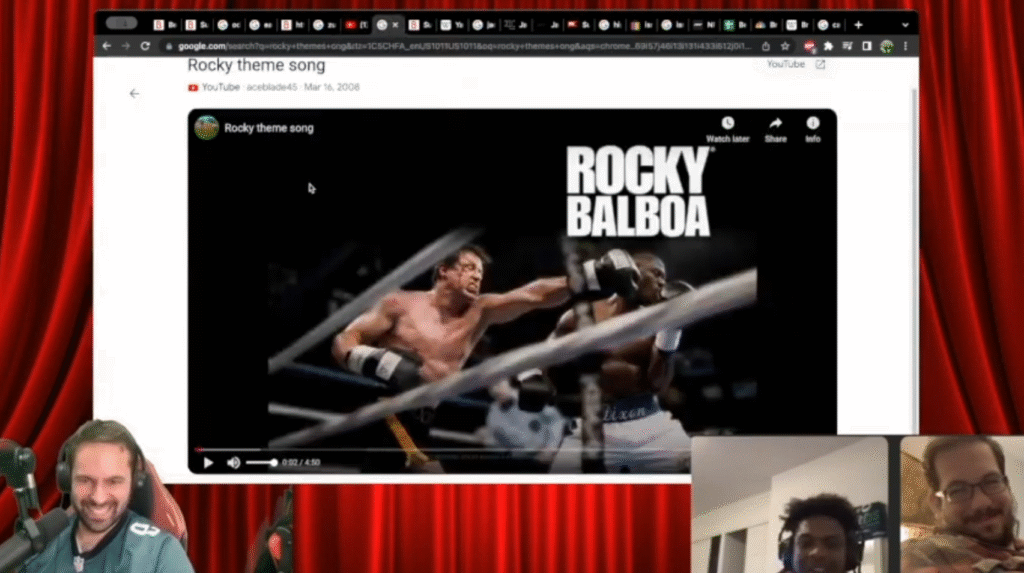Screen dimensions: 1024x573
Task: Switch to the first browser tab
Action: click(165, 25)
